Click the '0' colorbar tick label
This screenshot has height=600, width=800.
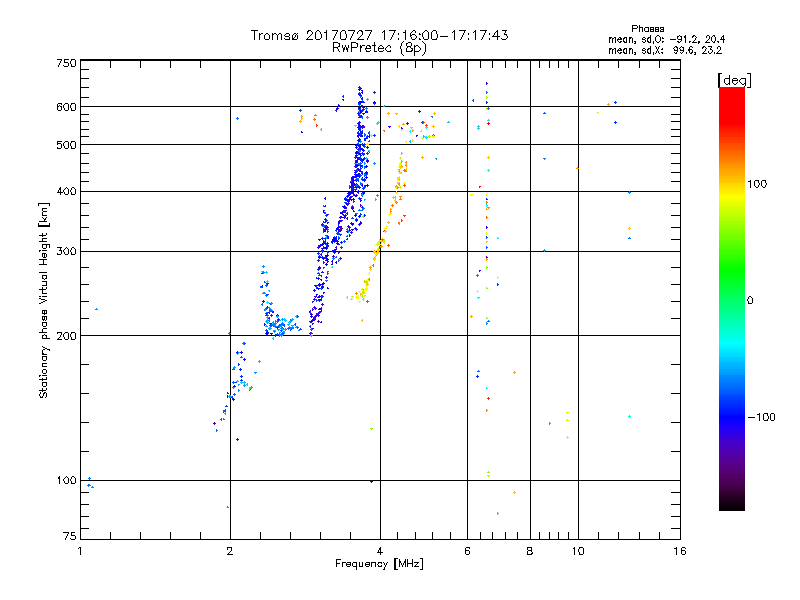click(750, 300)
